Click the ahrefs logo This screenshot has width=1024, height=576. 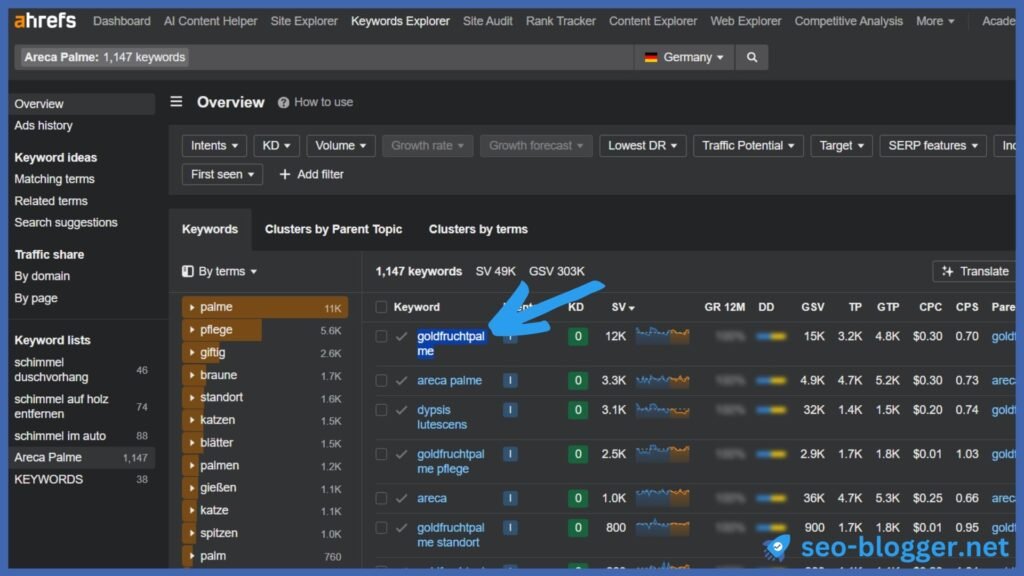click(45, 21)
